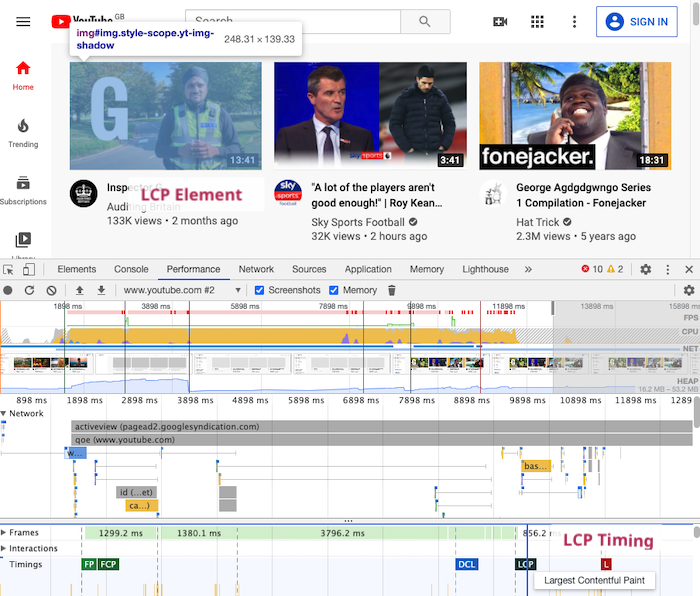Click the Sky Sports channel avatar
700x596 pixels.
[x=288, y=193]
